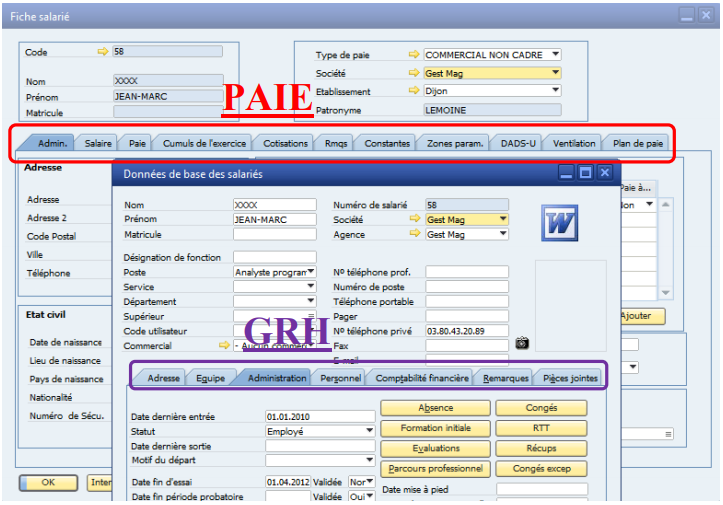Select the Remarques tab
Screen dimensions: 723x505
point(505,378)
